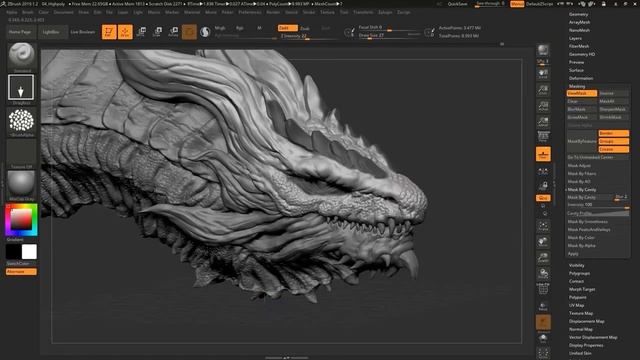
Task: Click the SharpenMask button
Action: point(613,109)
